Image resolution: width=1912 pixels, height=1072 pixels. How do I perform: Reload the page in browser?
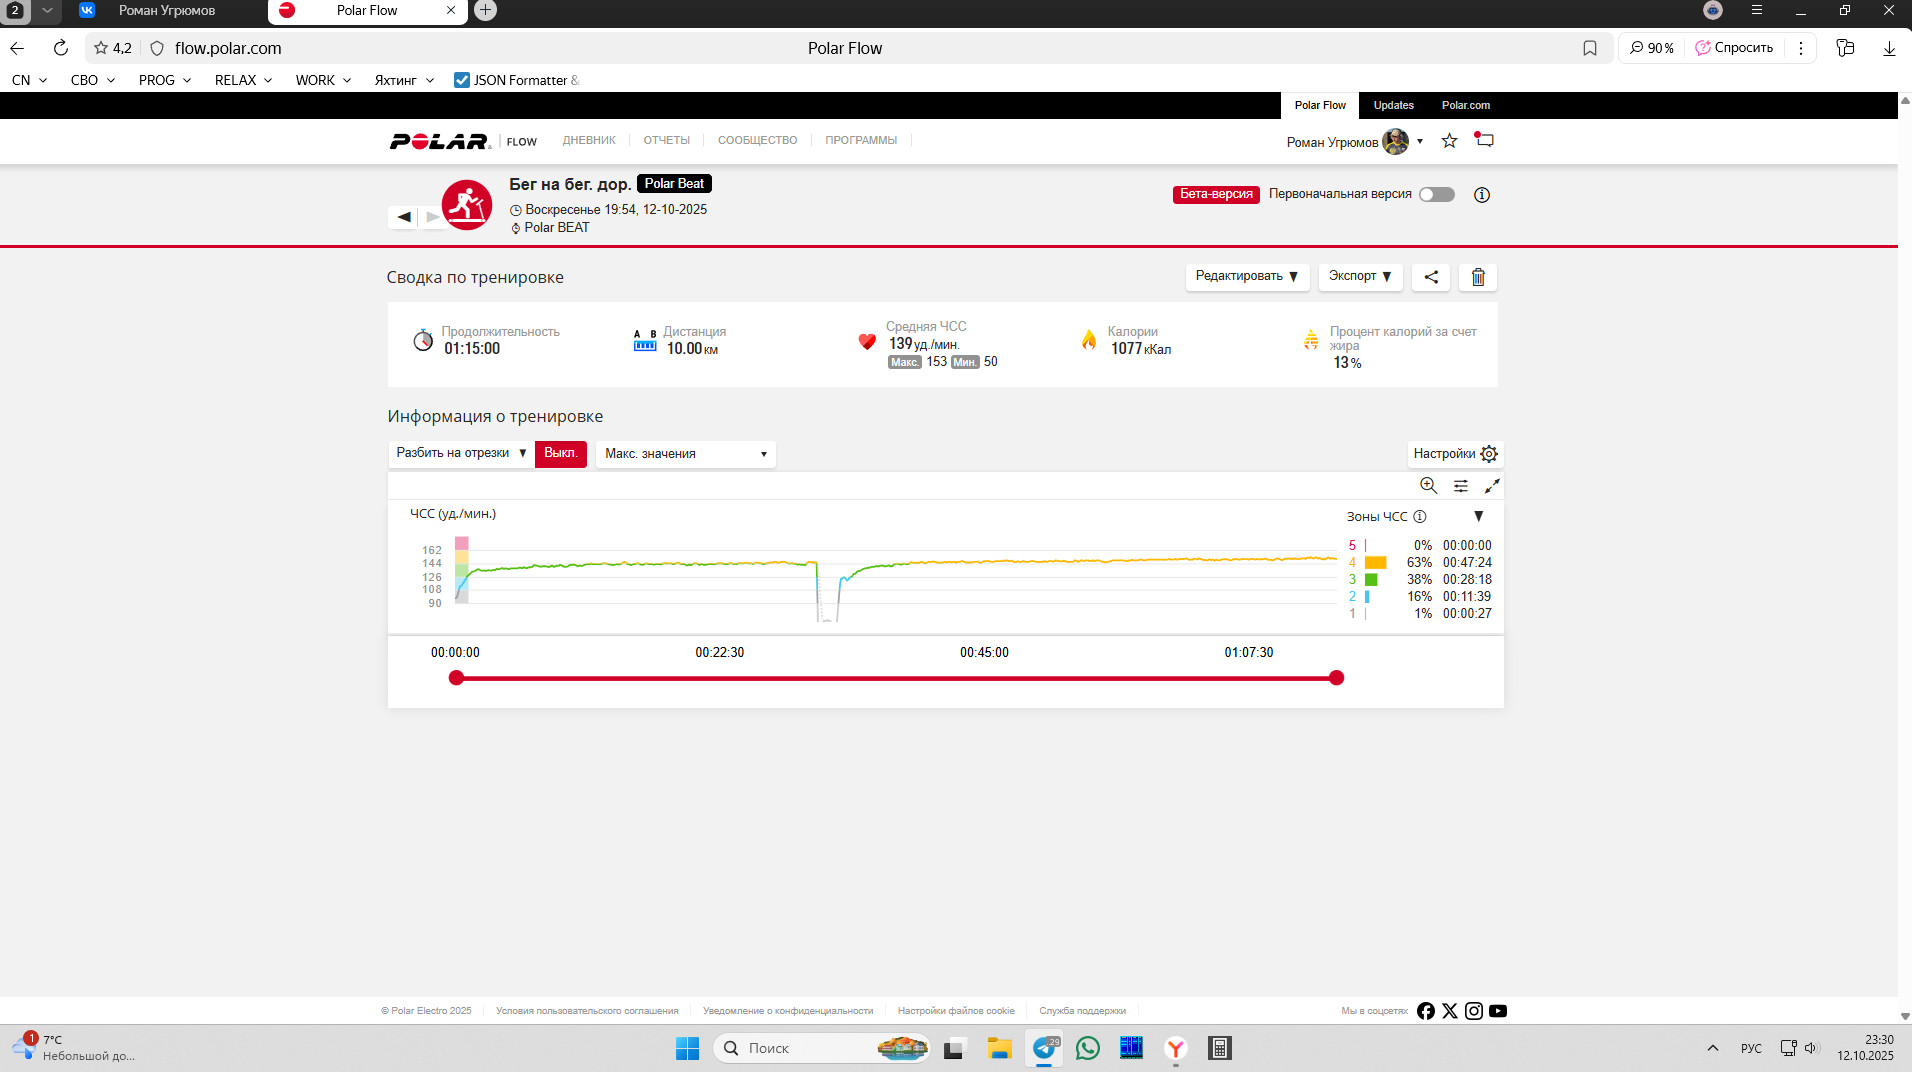tap(61, 48)
